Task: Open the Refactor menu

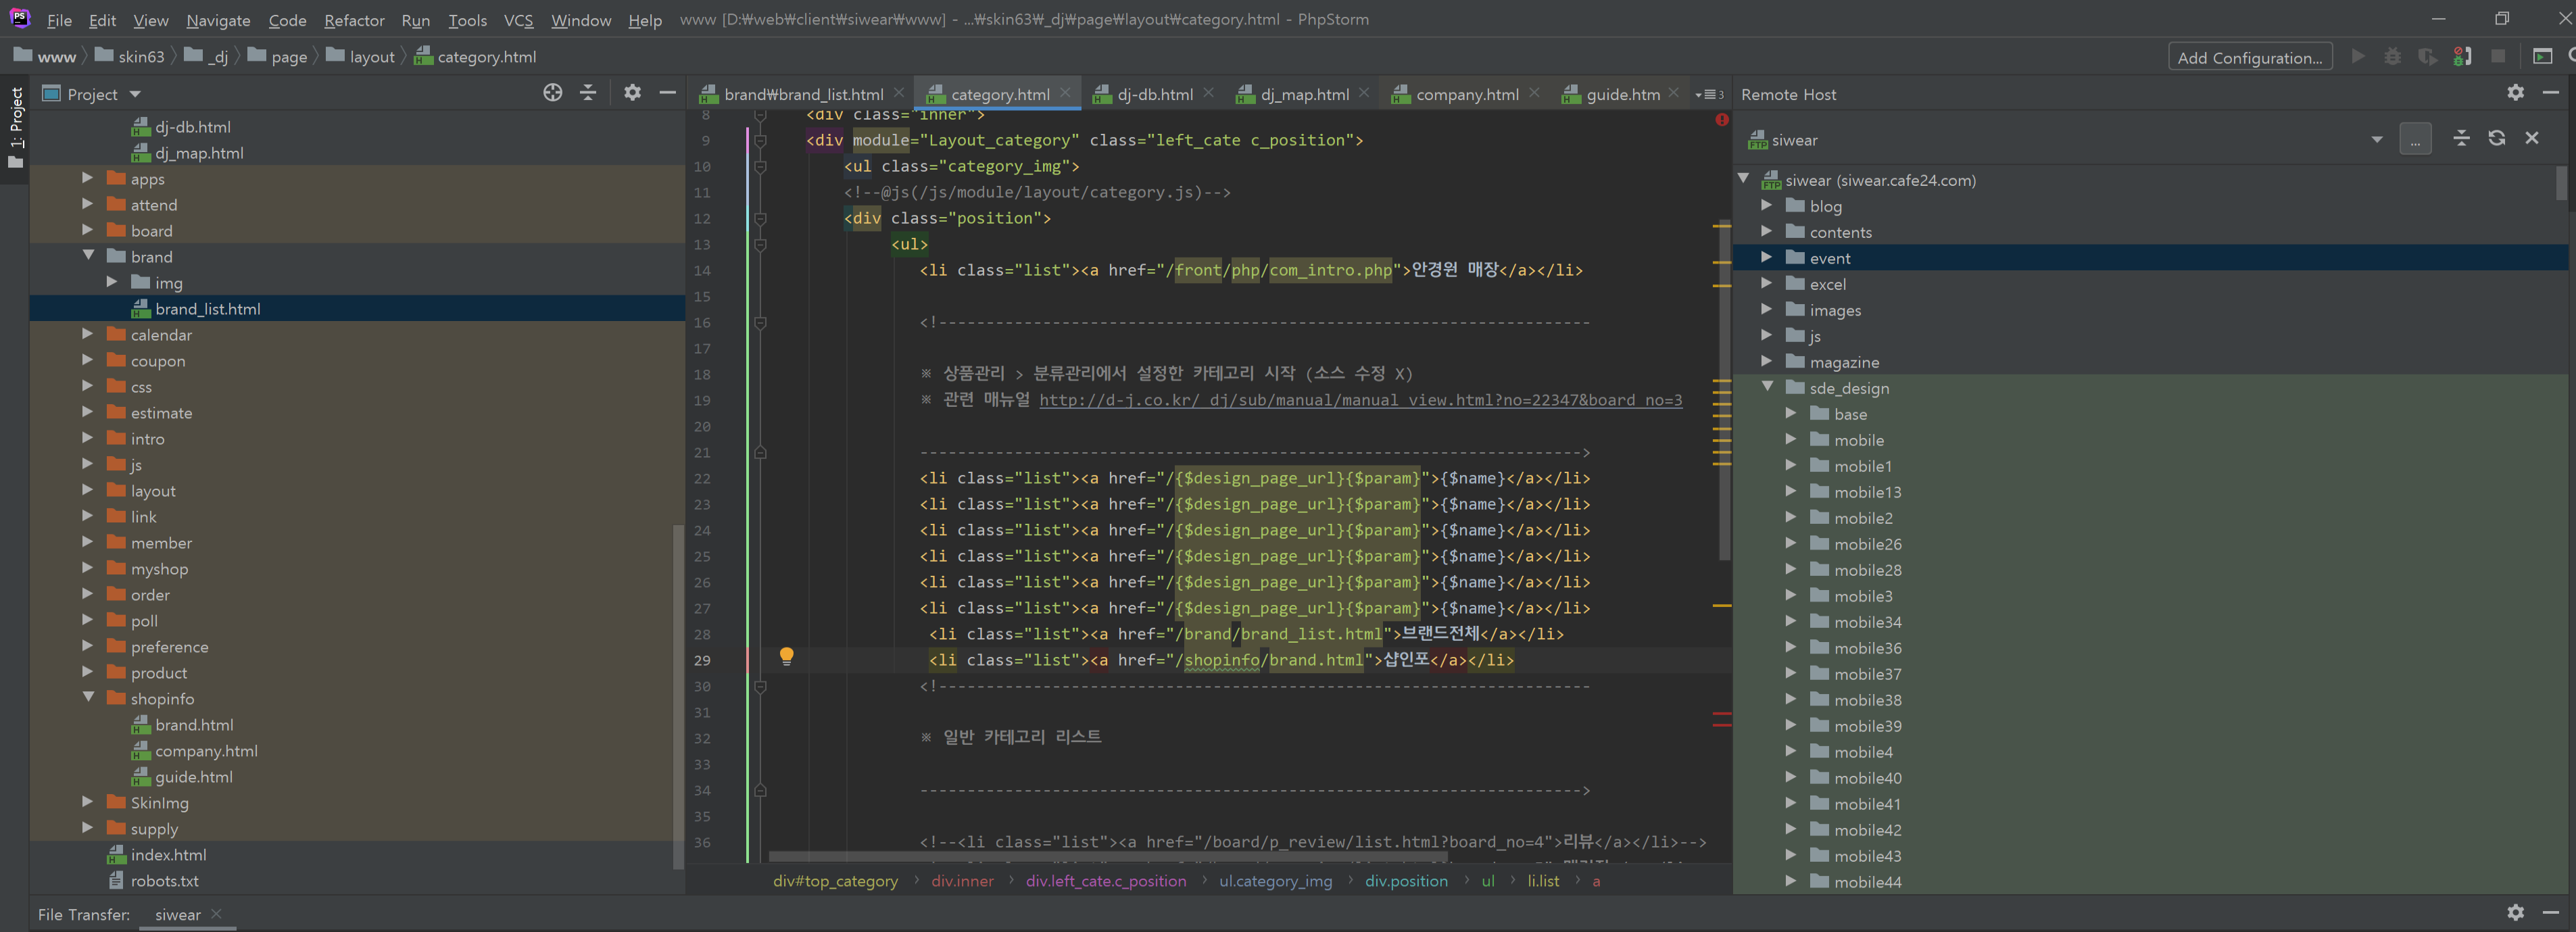Action: tap(354, 20)
